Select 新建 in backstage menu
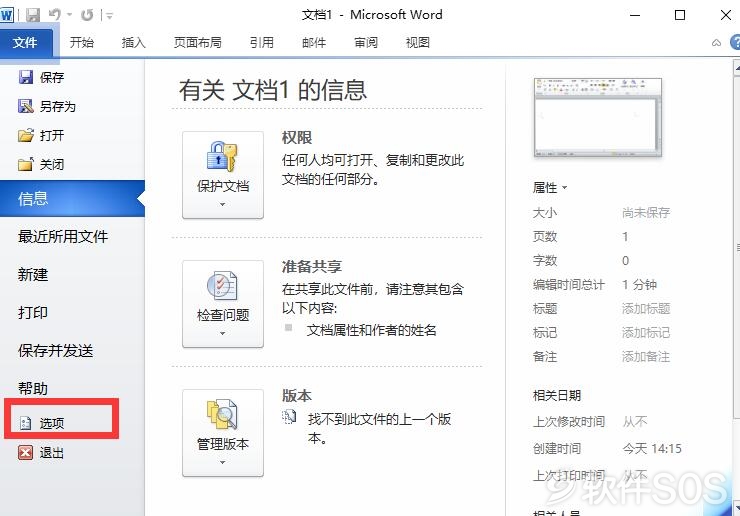The height and width of the screenshot is (516, 740). 33,274
